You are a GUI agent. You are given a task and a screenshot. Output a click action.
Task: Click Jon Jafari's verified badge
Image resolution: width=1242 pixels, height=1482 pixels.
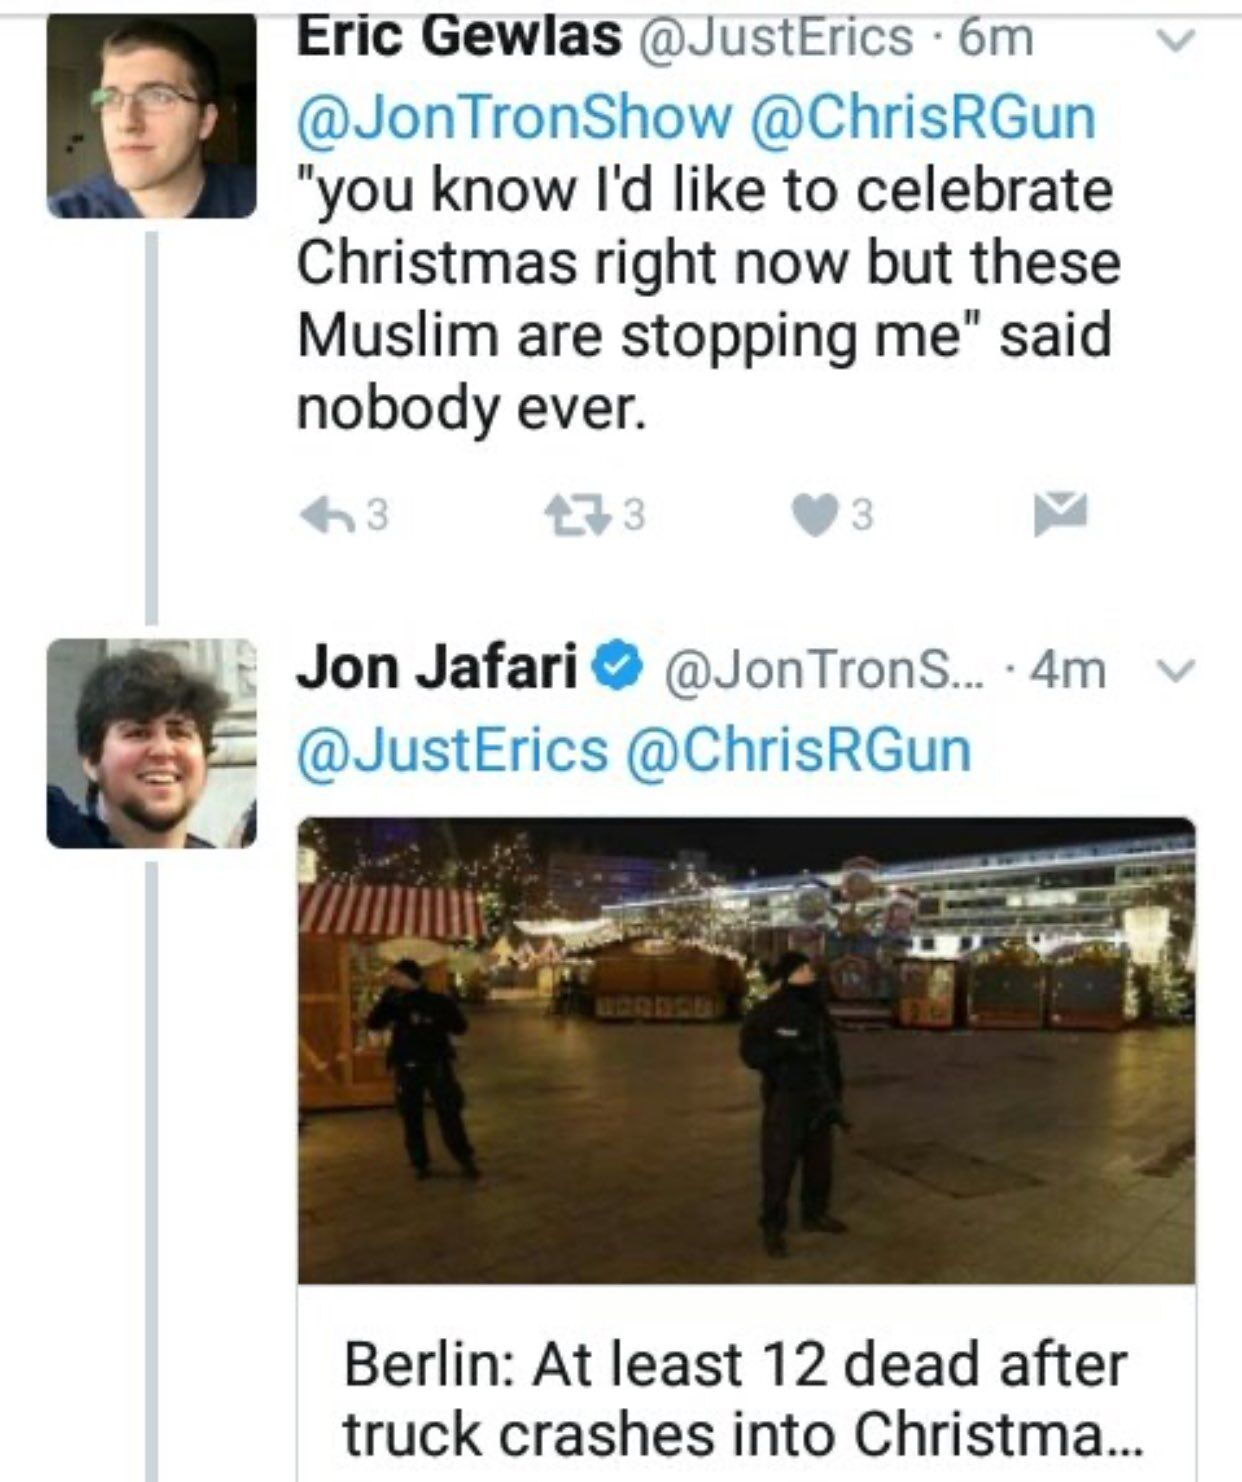pyautogui.click(x=619, y=667)
